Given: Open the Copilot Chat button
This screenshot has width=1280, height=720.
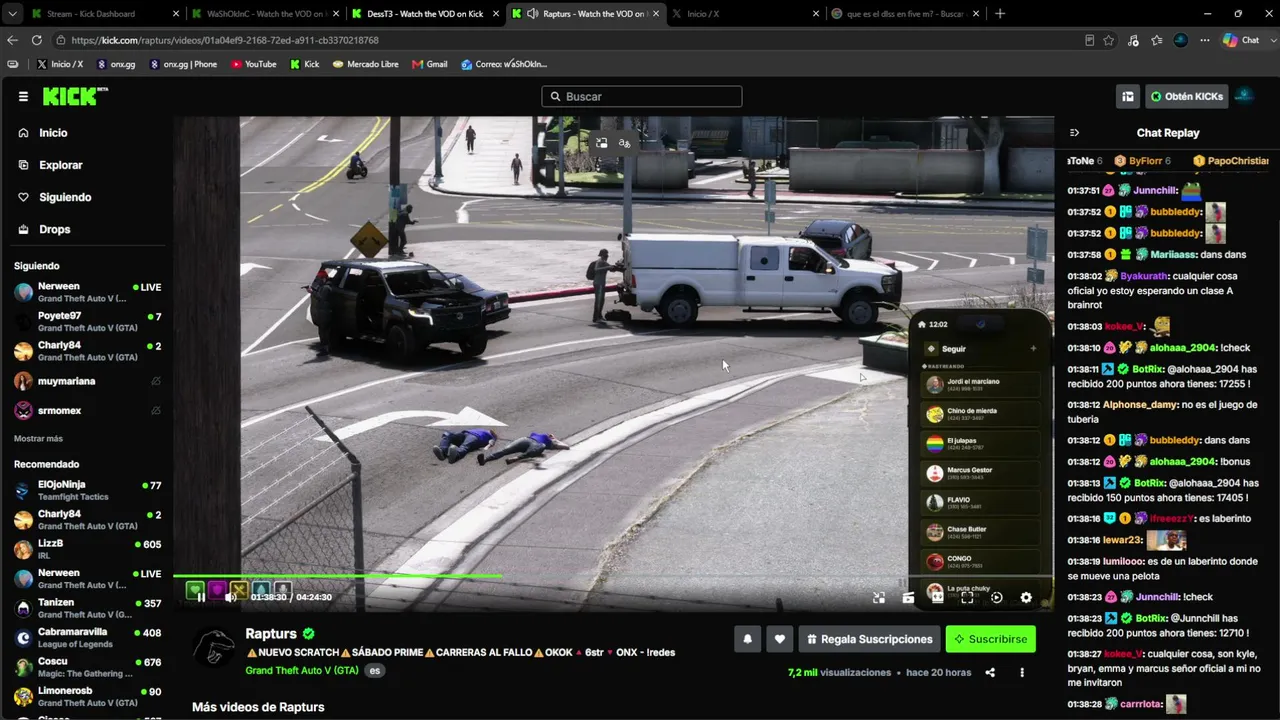Looking at the screenshot, I should click(x=1242, y=40).
